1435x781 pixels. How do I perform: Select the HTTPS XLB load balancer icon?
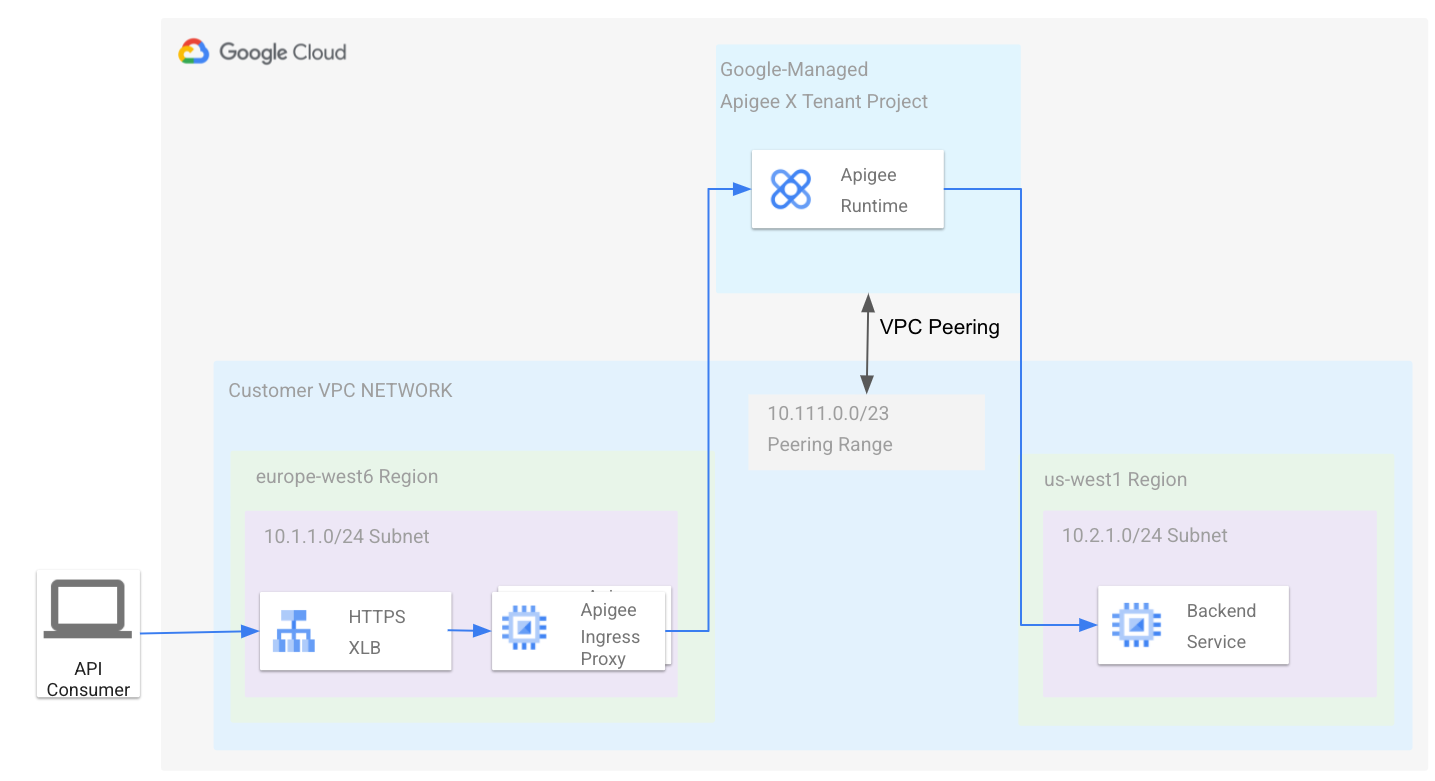click(x=296, y=630)
